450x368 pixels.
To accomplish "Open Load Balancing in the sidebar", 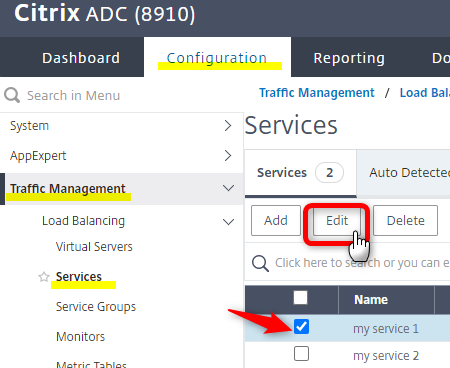I will (83, 221).
